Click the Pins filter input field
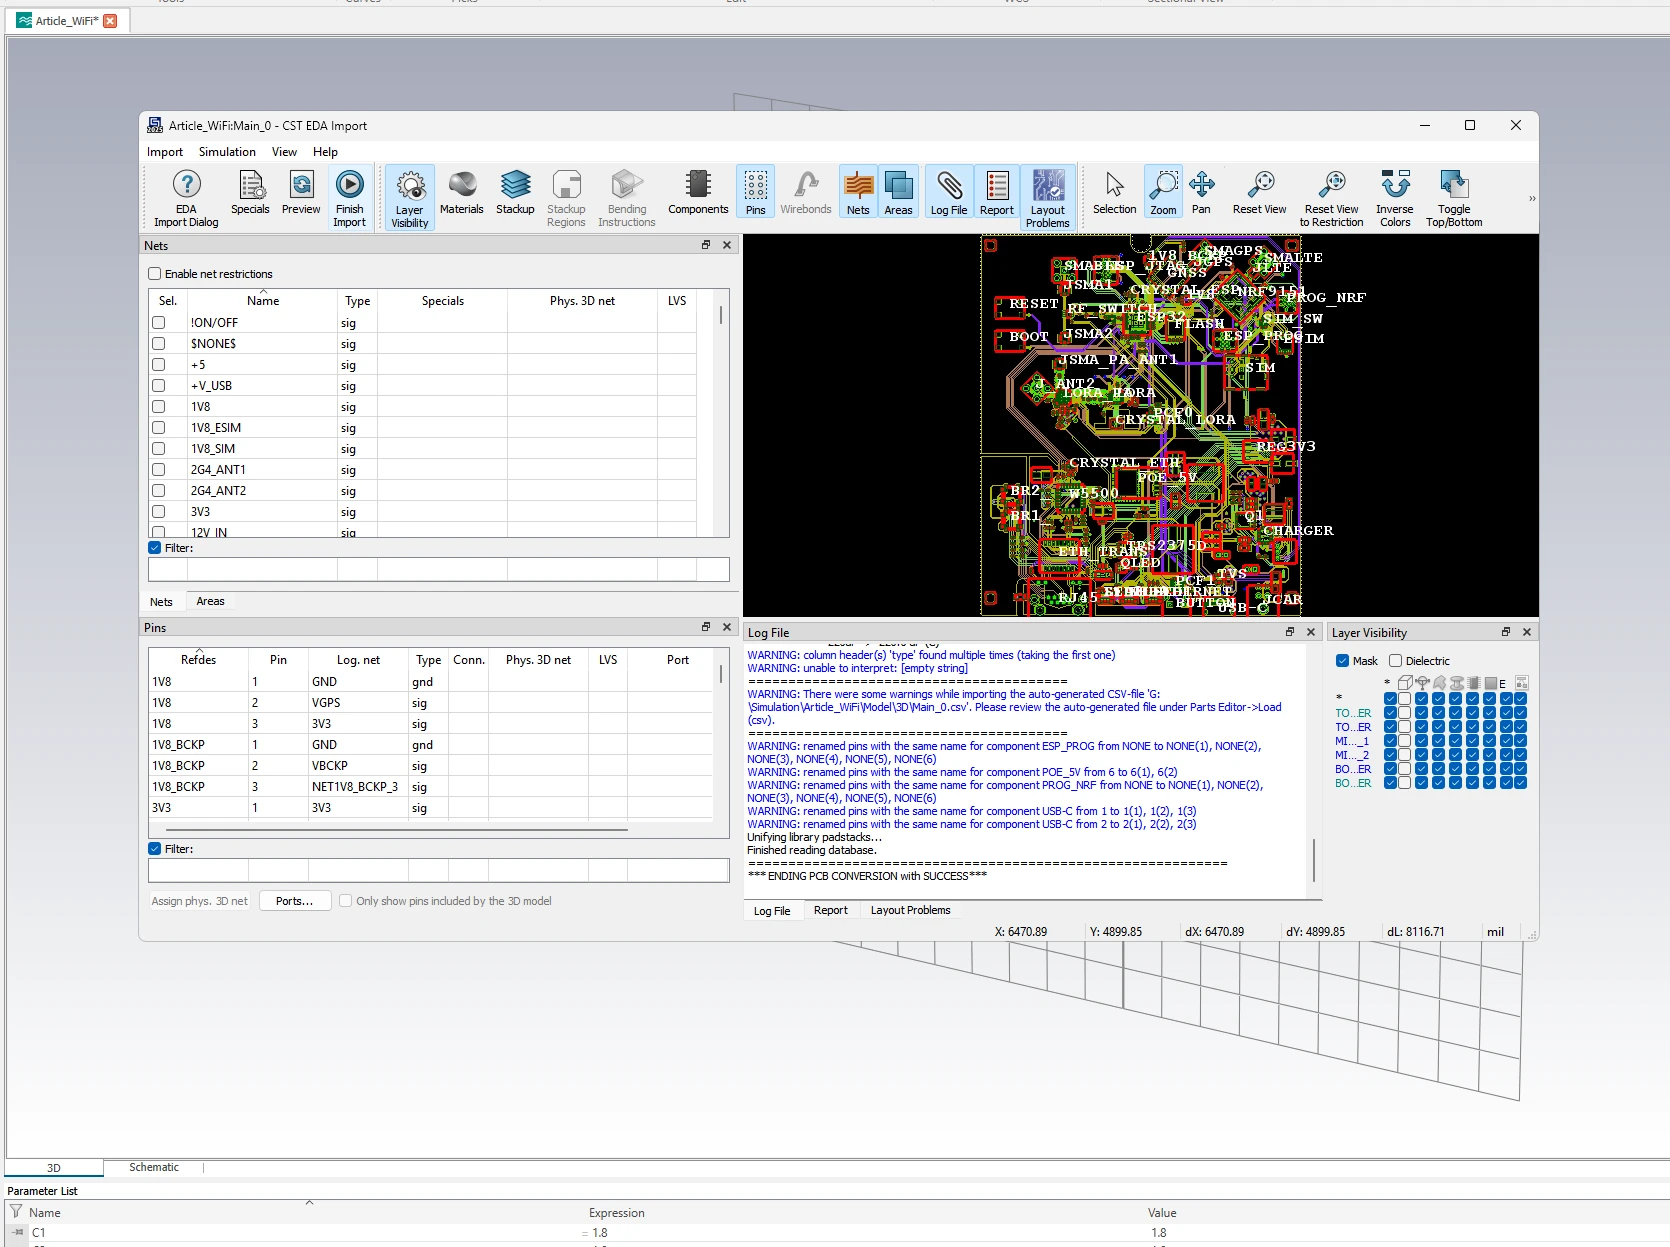Screen dimensions: 1670x1247 coord(438,871)
